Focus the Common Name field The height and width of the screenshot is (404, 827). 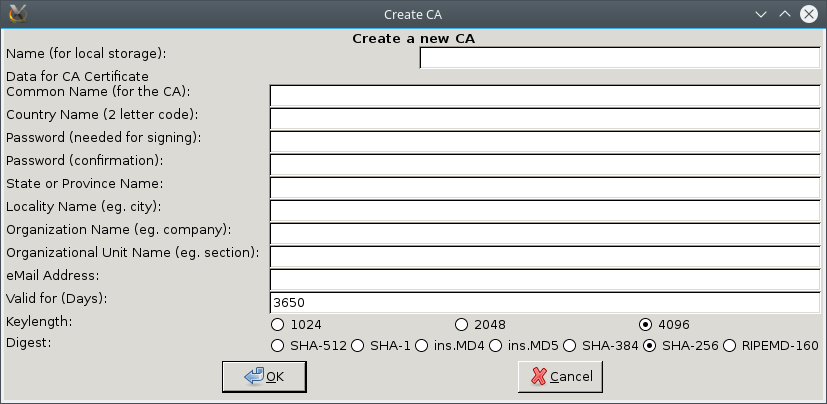[545, 96]
